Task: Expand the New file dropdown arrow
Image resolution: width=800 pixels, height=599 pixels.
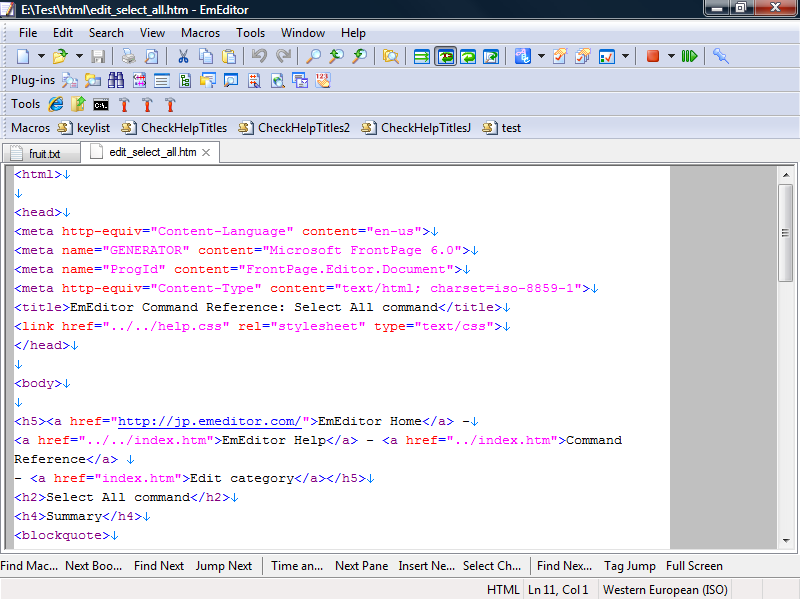Action: (41, 56)
